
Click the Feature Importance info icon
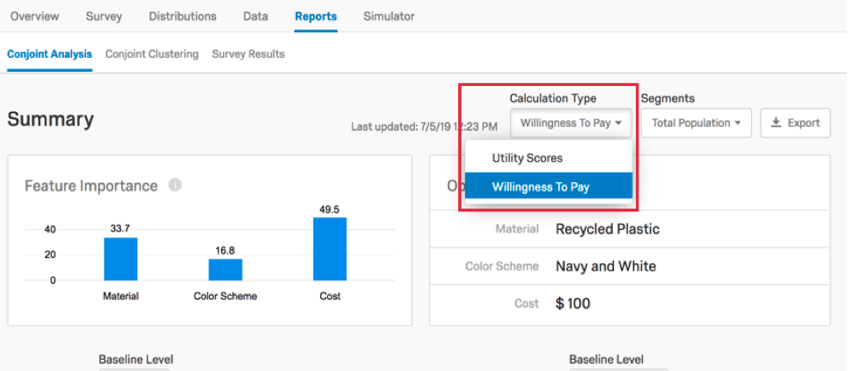(175, 186)
